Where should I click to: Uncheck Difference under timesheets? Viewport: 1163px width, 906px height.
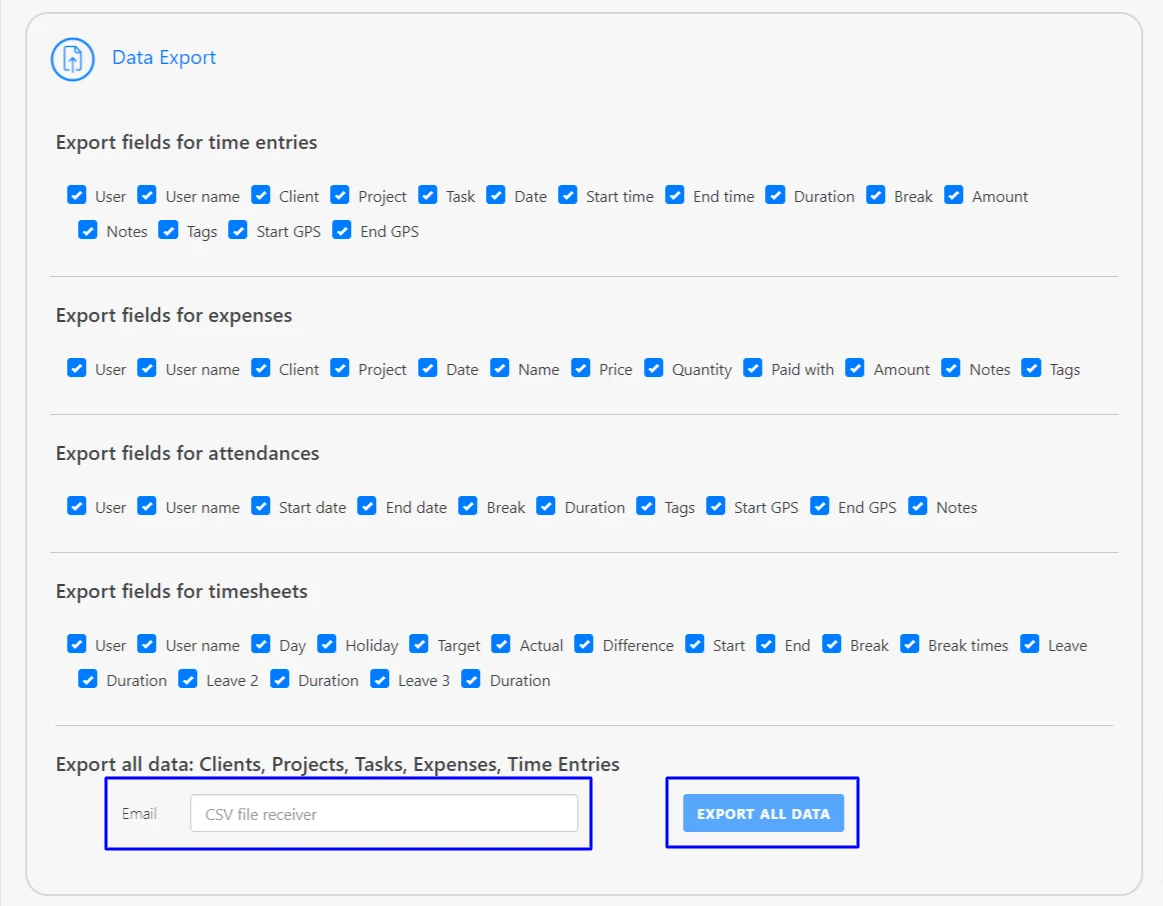584,644
